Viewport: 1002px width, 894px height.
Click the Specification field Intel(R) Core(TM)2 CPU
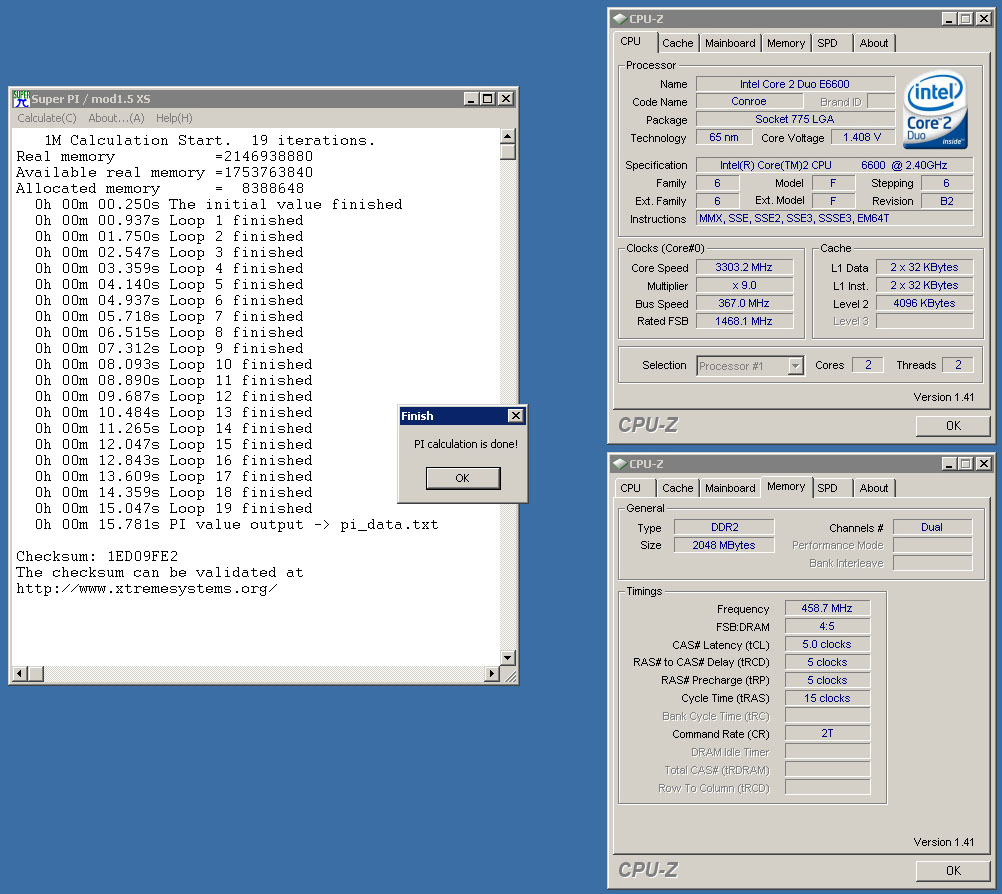[x=835, y=165]
